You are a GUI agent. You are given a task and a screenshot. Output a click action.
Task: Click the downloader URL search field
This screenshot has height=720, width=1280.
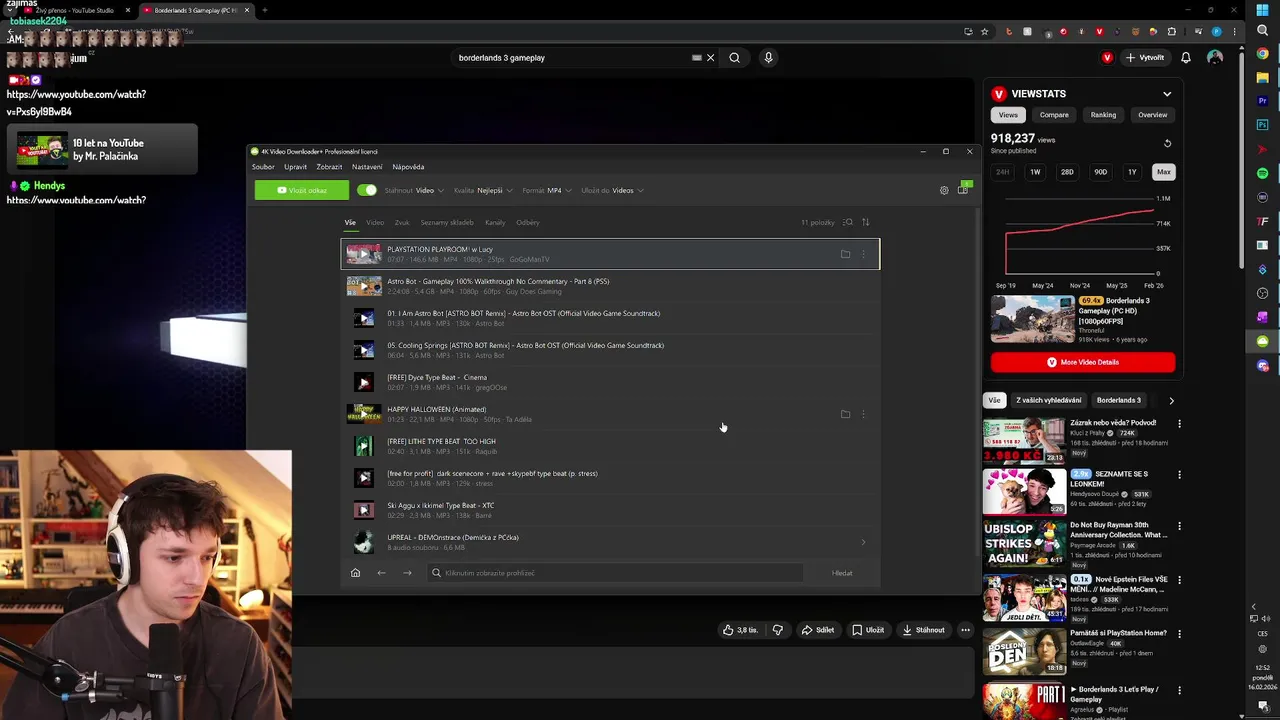[615, 573]
